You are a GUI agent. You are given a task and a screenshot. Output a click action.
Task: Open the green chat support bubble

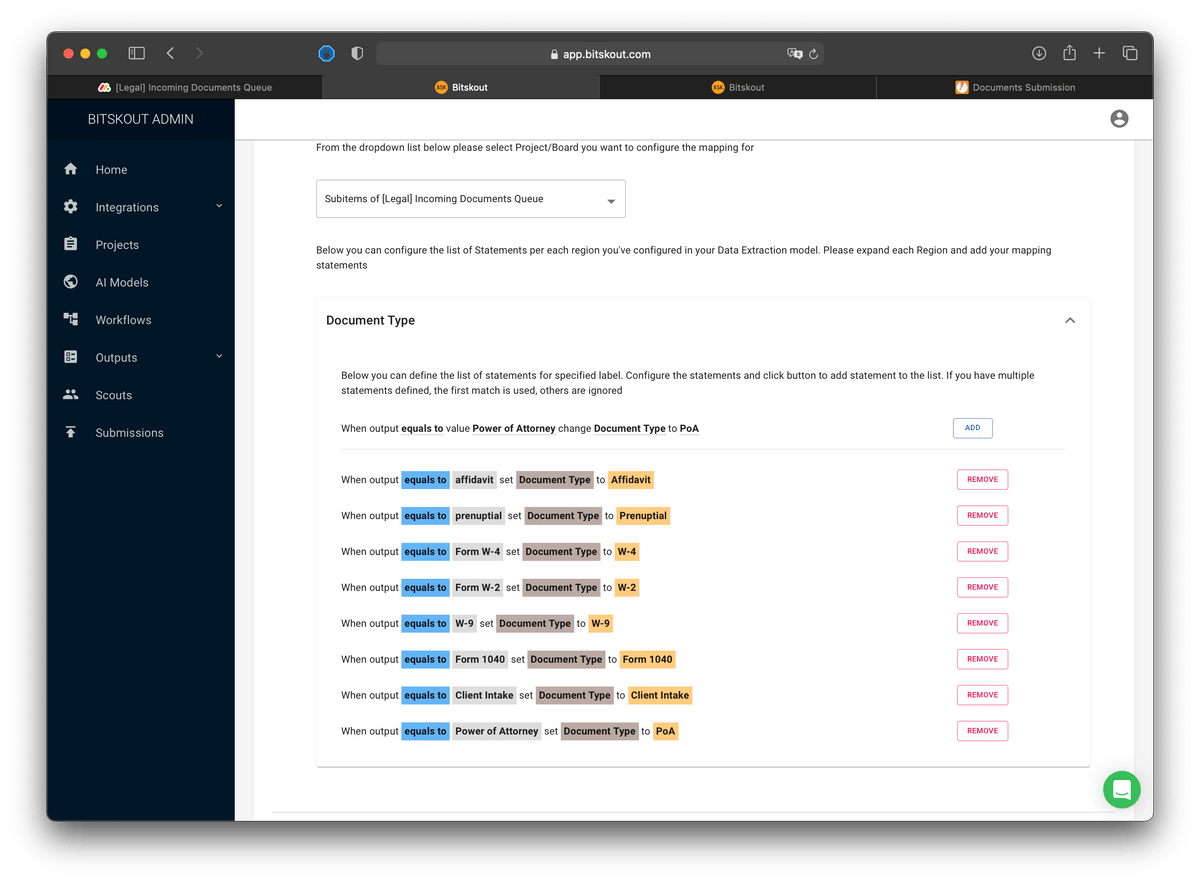coord(1122,789)
